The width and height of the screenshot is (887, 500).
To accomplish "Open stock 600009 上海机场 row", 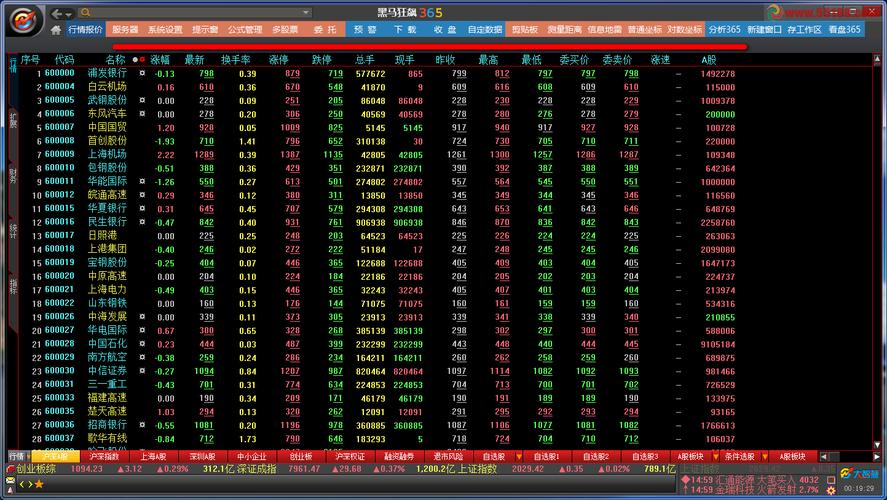I will tap(107, 154).
